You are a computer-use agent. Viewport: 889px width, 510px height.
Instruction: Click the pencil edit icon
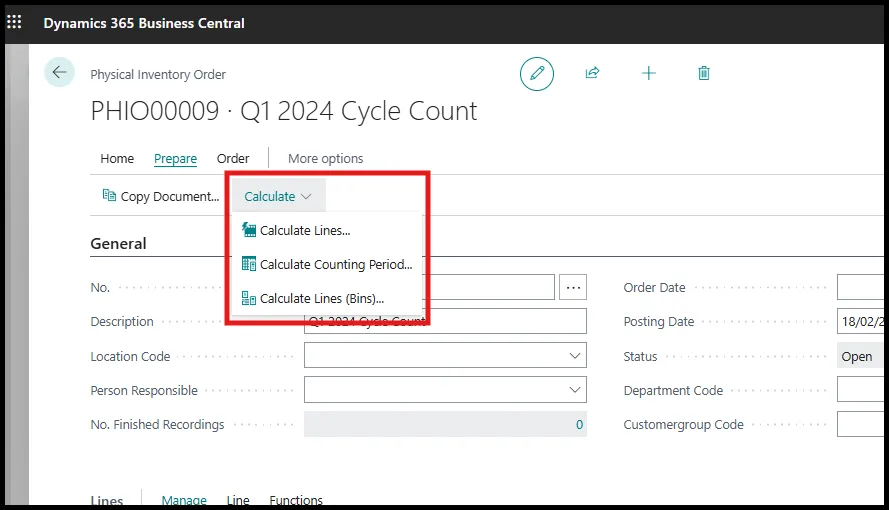[x=536, y=74]
